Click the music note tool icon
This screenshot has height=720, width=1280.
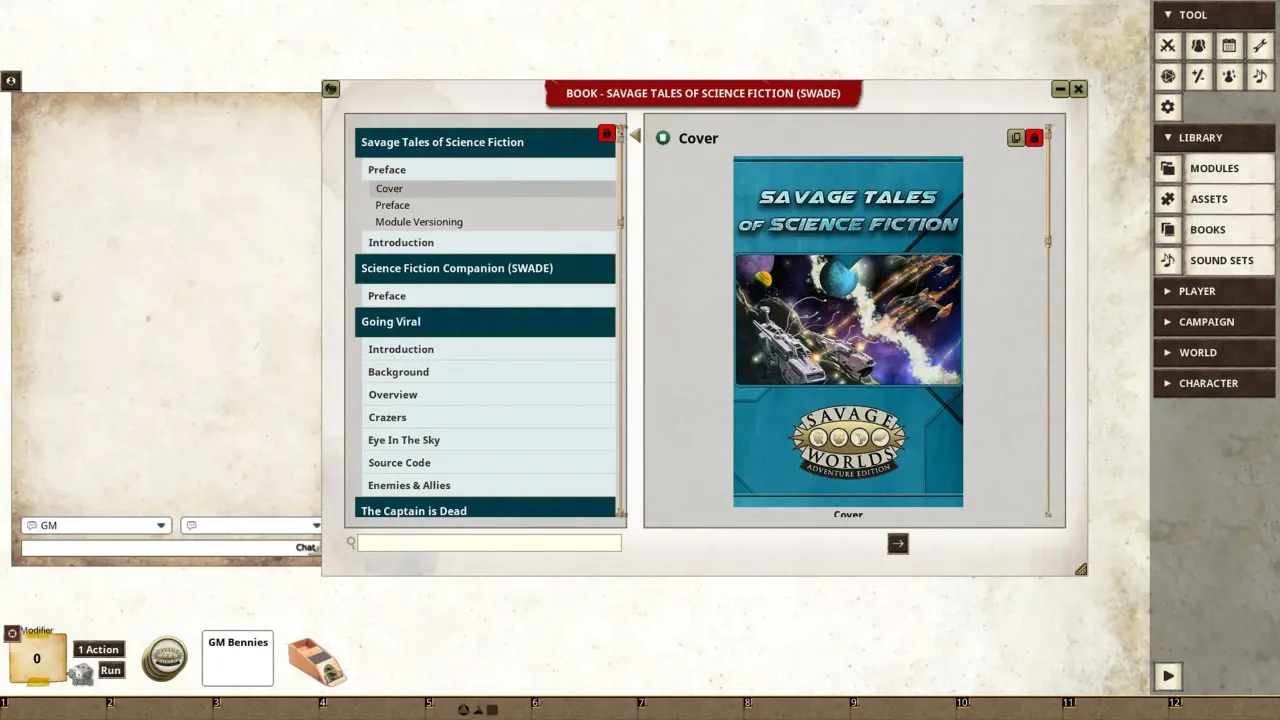(1260, 76)
